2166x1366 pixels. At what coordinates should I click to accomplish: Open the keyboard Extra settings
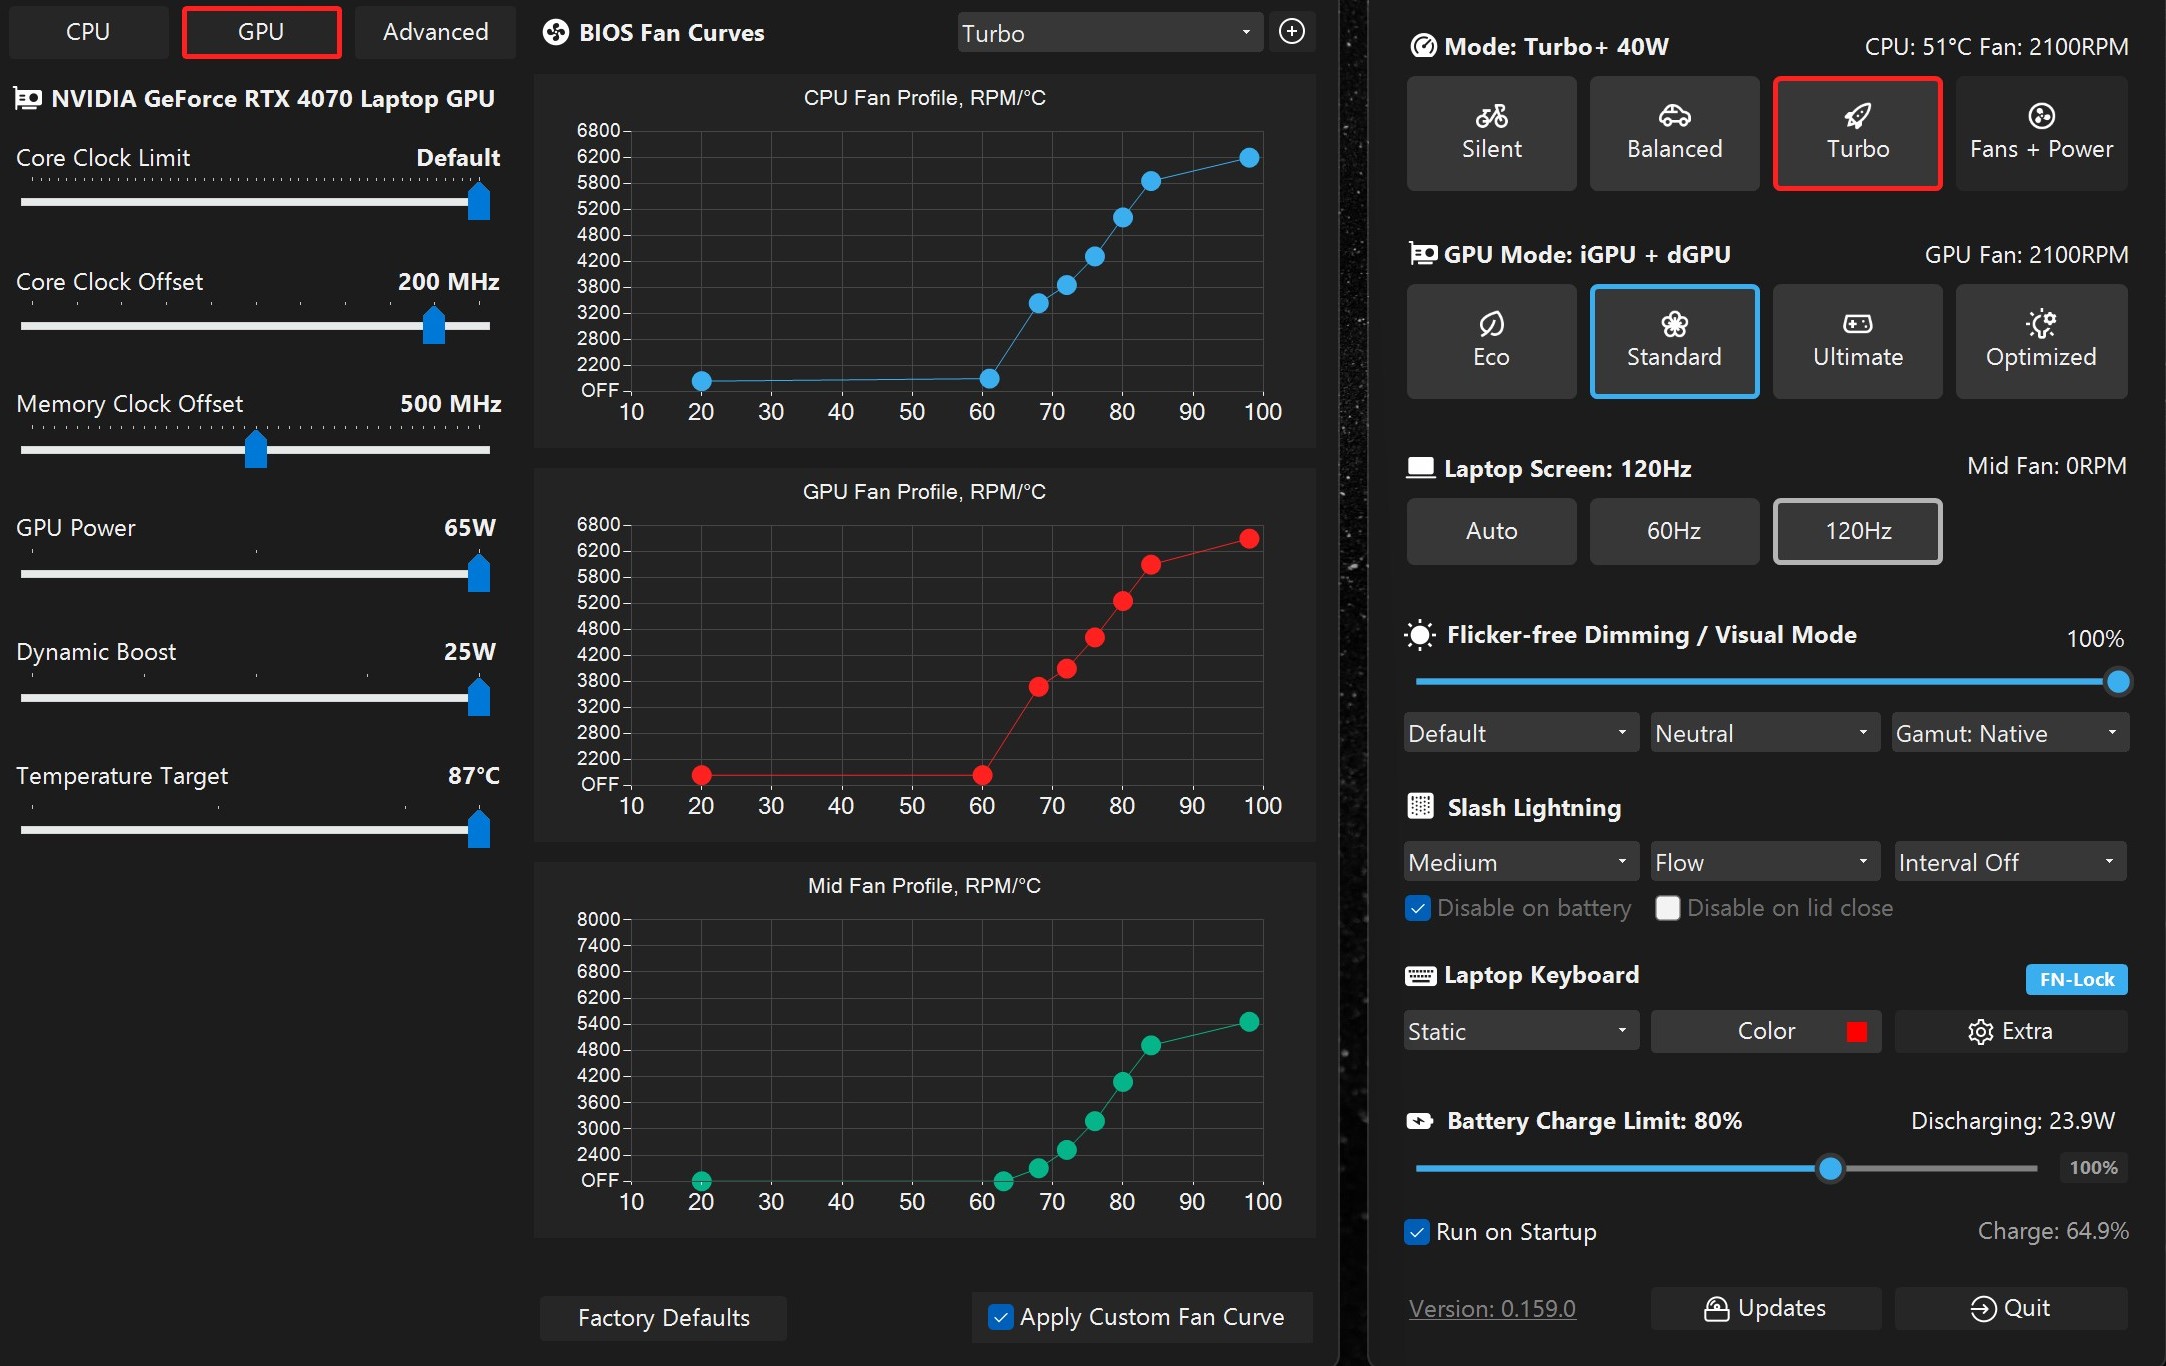pyautogui.click(x=2010, y=1031)
